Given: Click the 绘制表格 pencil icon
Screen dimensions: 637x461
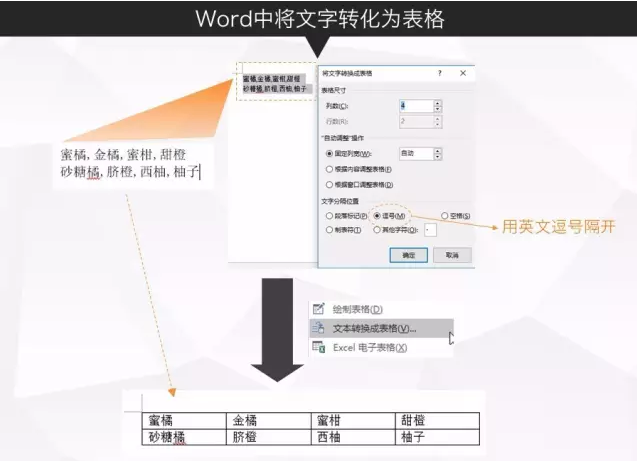Looking at the screenshot, I should 319,309.
